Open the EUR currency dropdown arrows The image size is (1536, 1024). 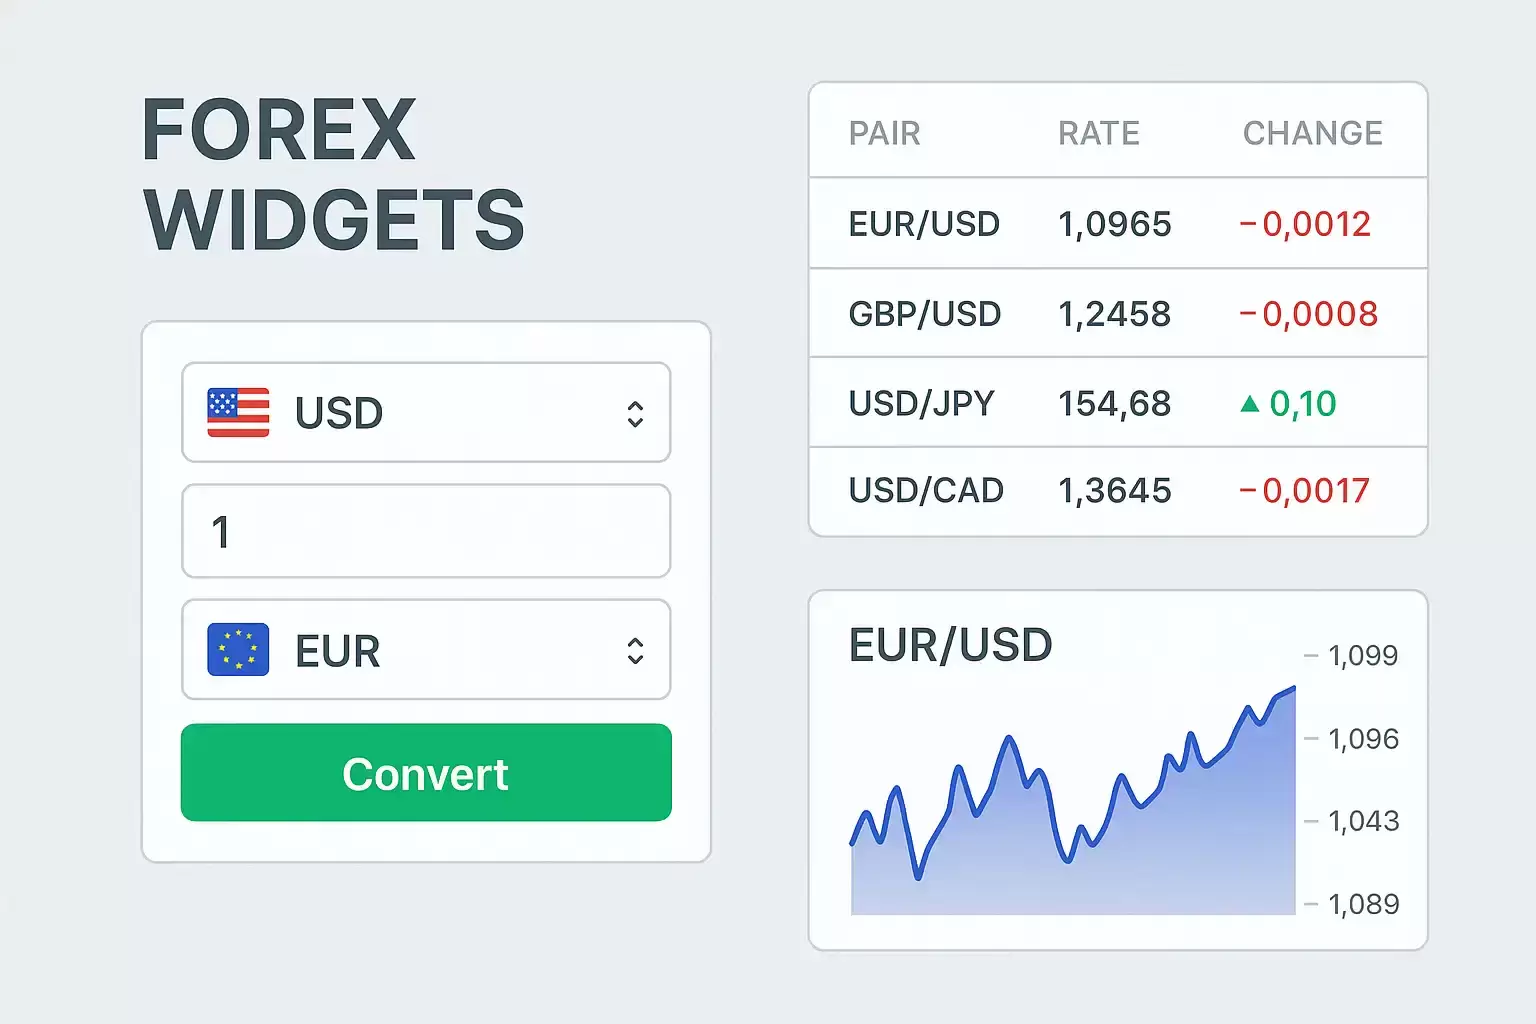635,651
